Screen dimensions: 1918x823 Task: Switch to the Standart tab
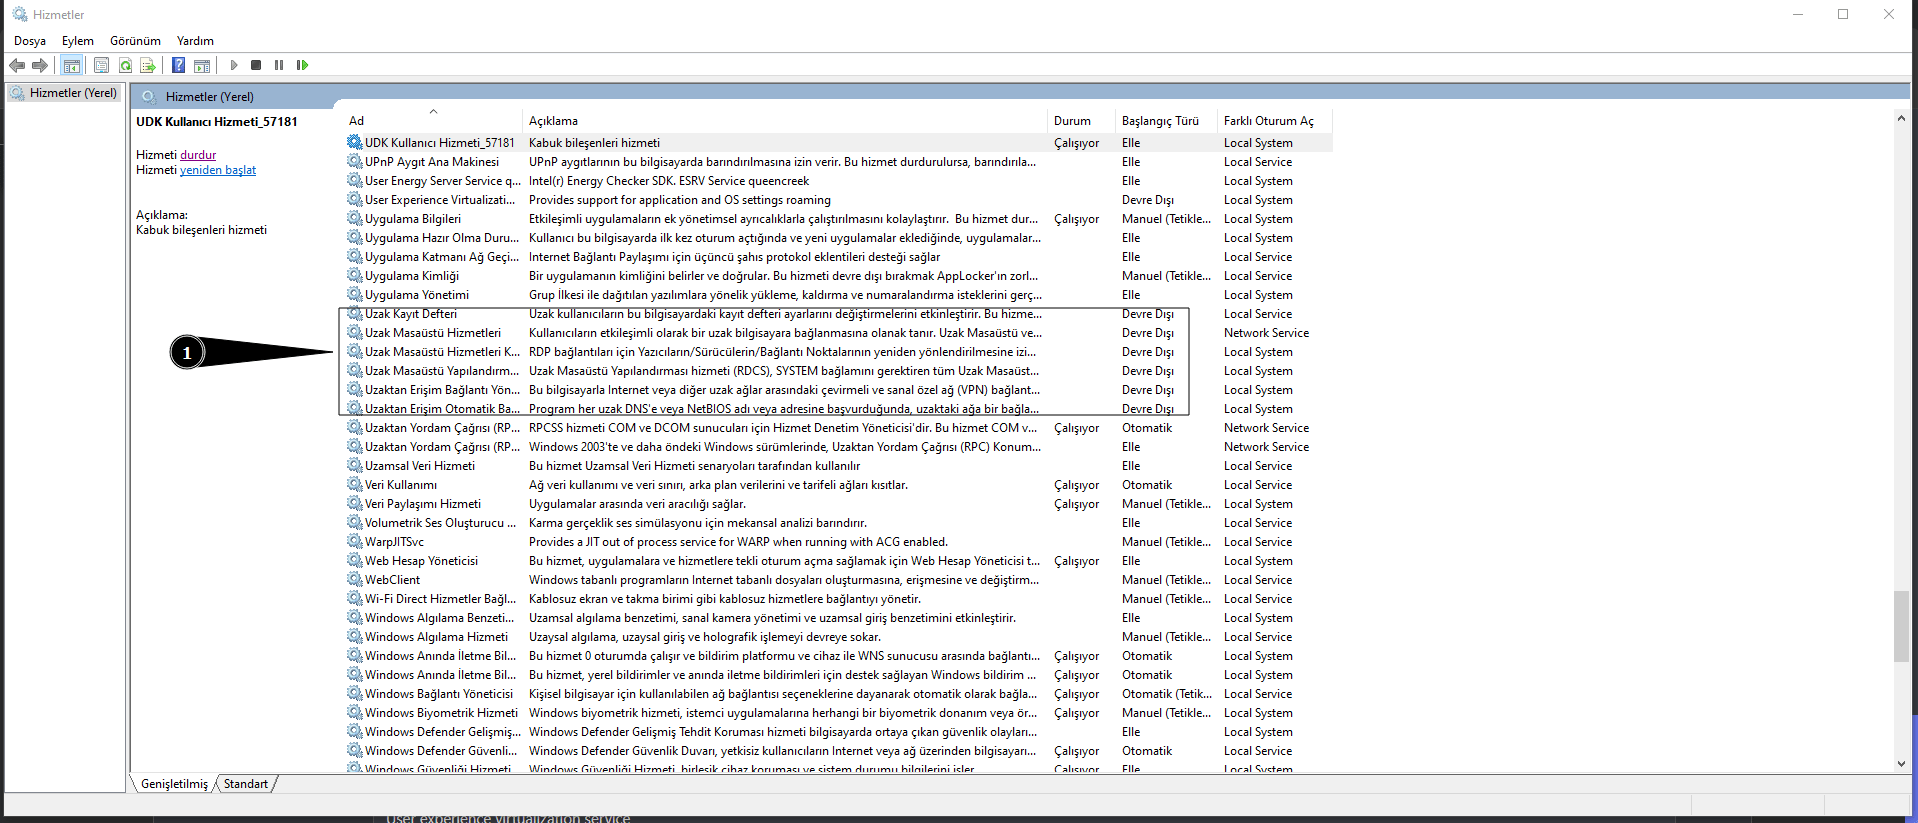tap(246, 784)
